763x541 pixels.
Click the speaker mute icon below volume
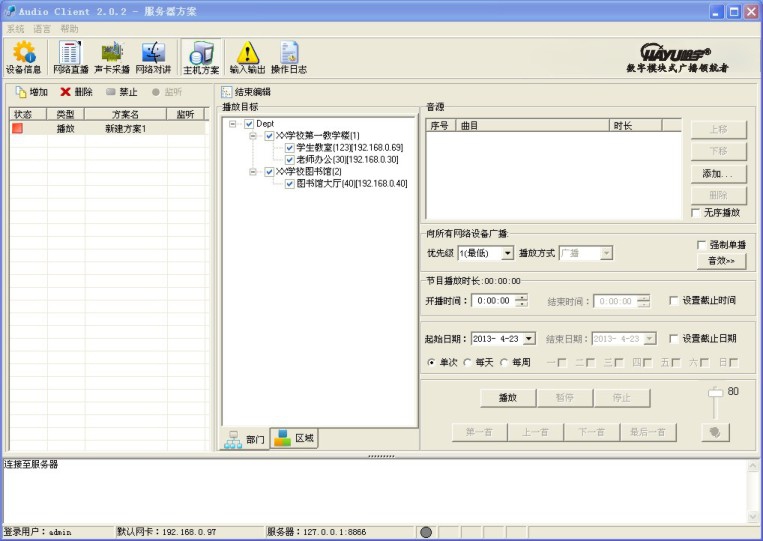pos(714,432)
